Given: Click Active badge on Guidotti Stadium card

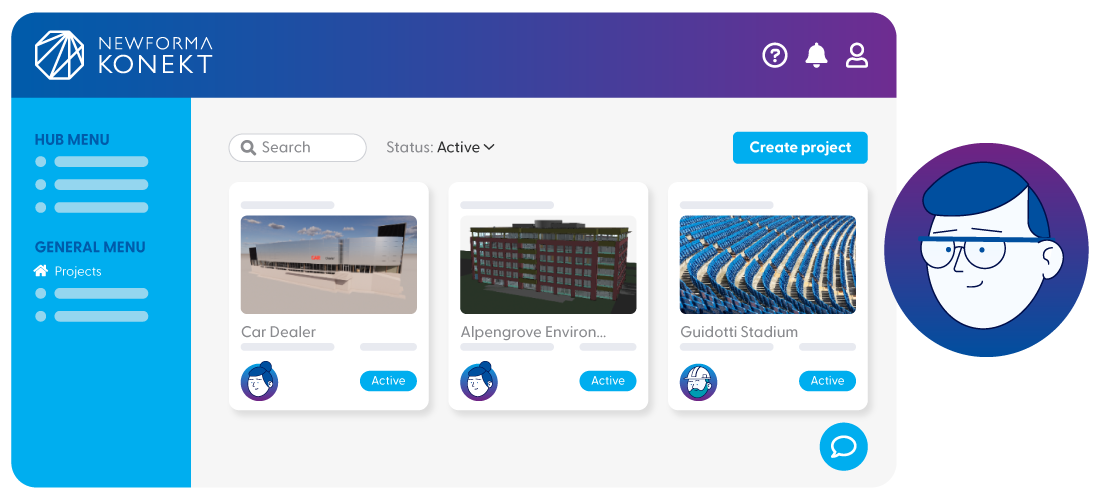Looking at the screenshot, I should click(x=828, y=381).
